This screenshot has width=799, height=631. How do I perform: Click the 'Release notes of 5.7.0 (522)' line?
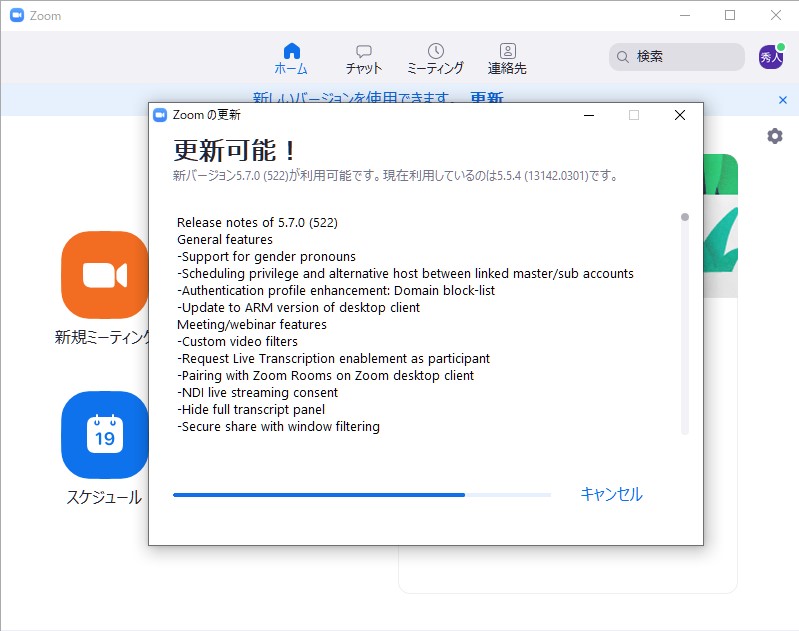click(257, 223)
